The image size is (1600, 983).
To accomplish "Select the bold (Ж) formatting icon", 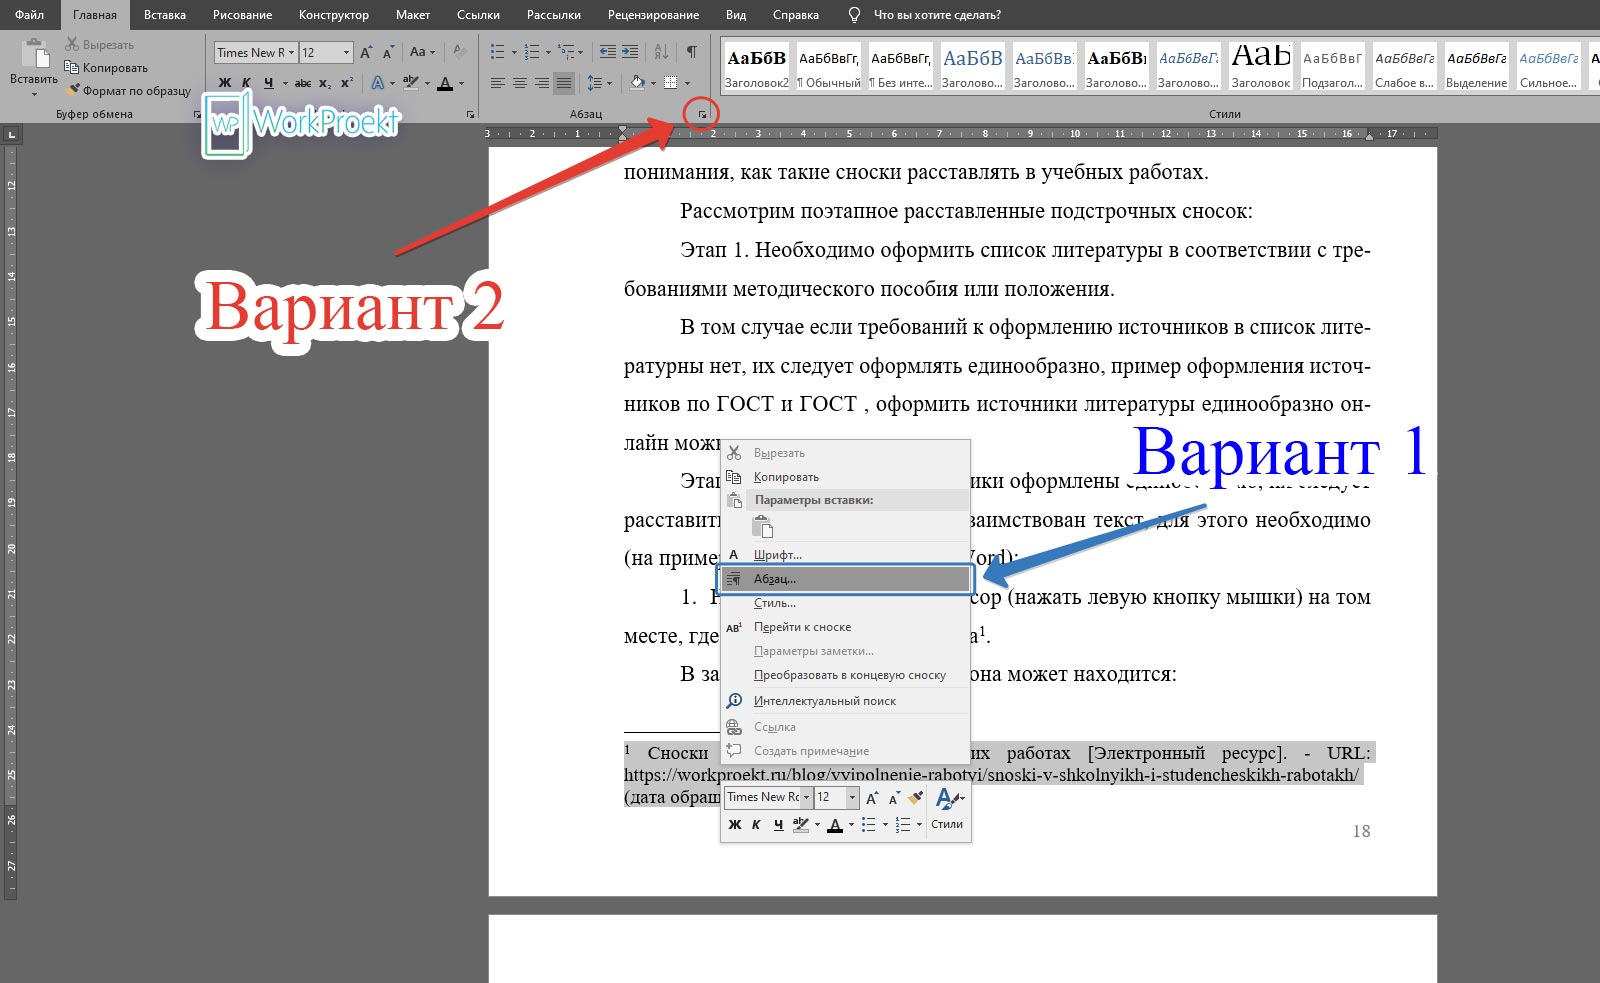I will coord(224,81).
